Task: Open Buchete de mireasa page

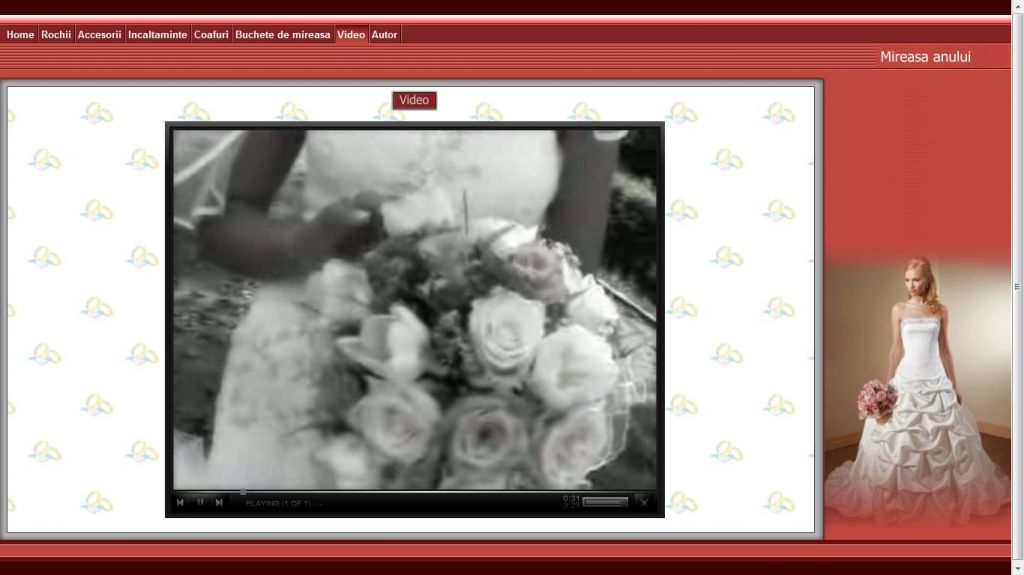Action: point(282,35)
